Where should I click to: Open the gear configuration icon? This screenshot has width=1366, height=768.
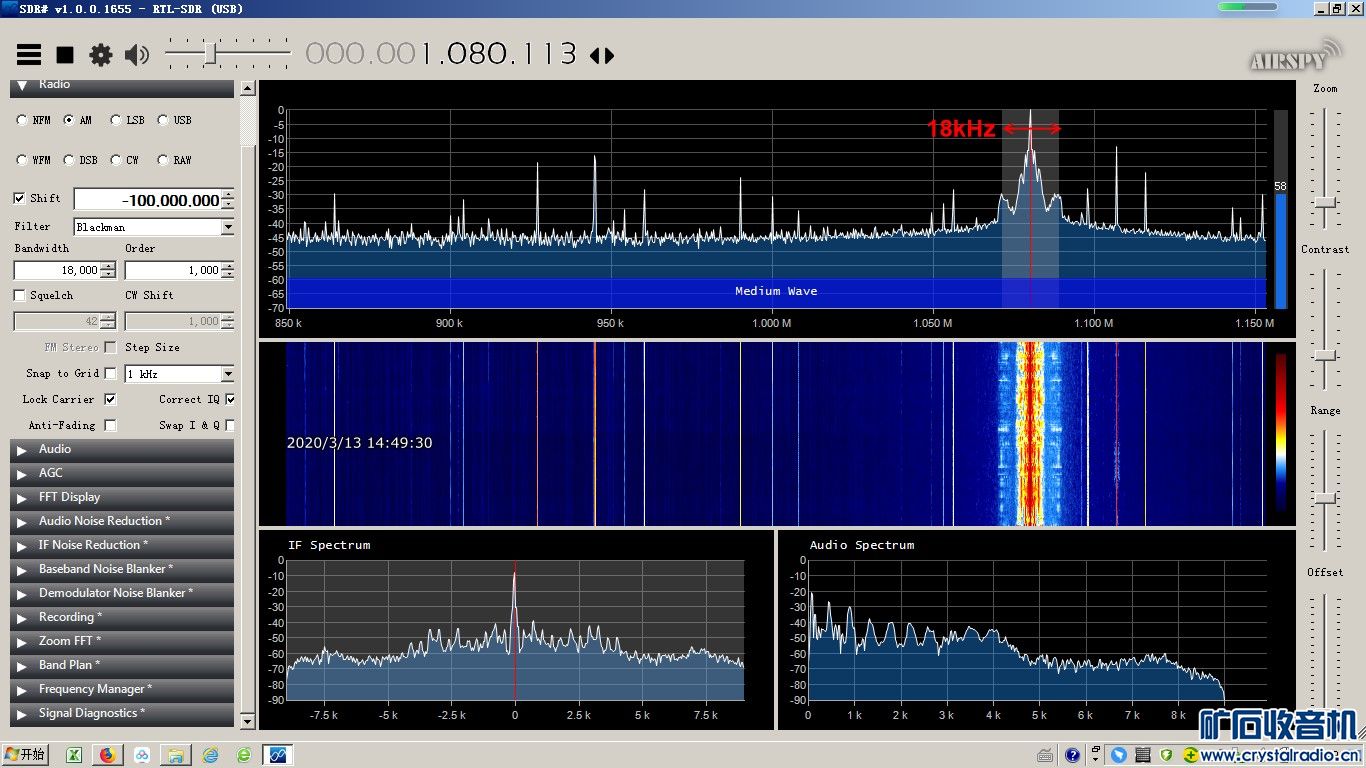(x=101, y=55)
